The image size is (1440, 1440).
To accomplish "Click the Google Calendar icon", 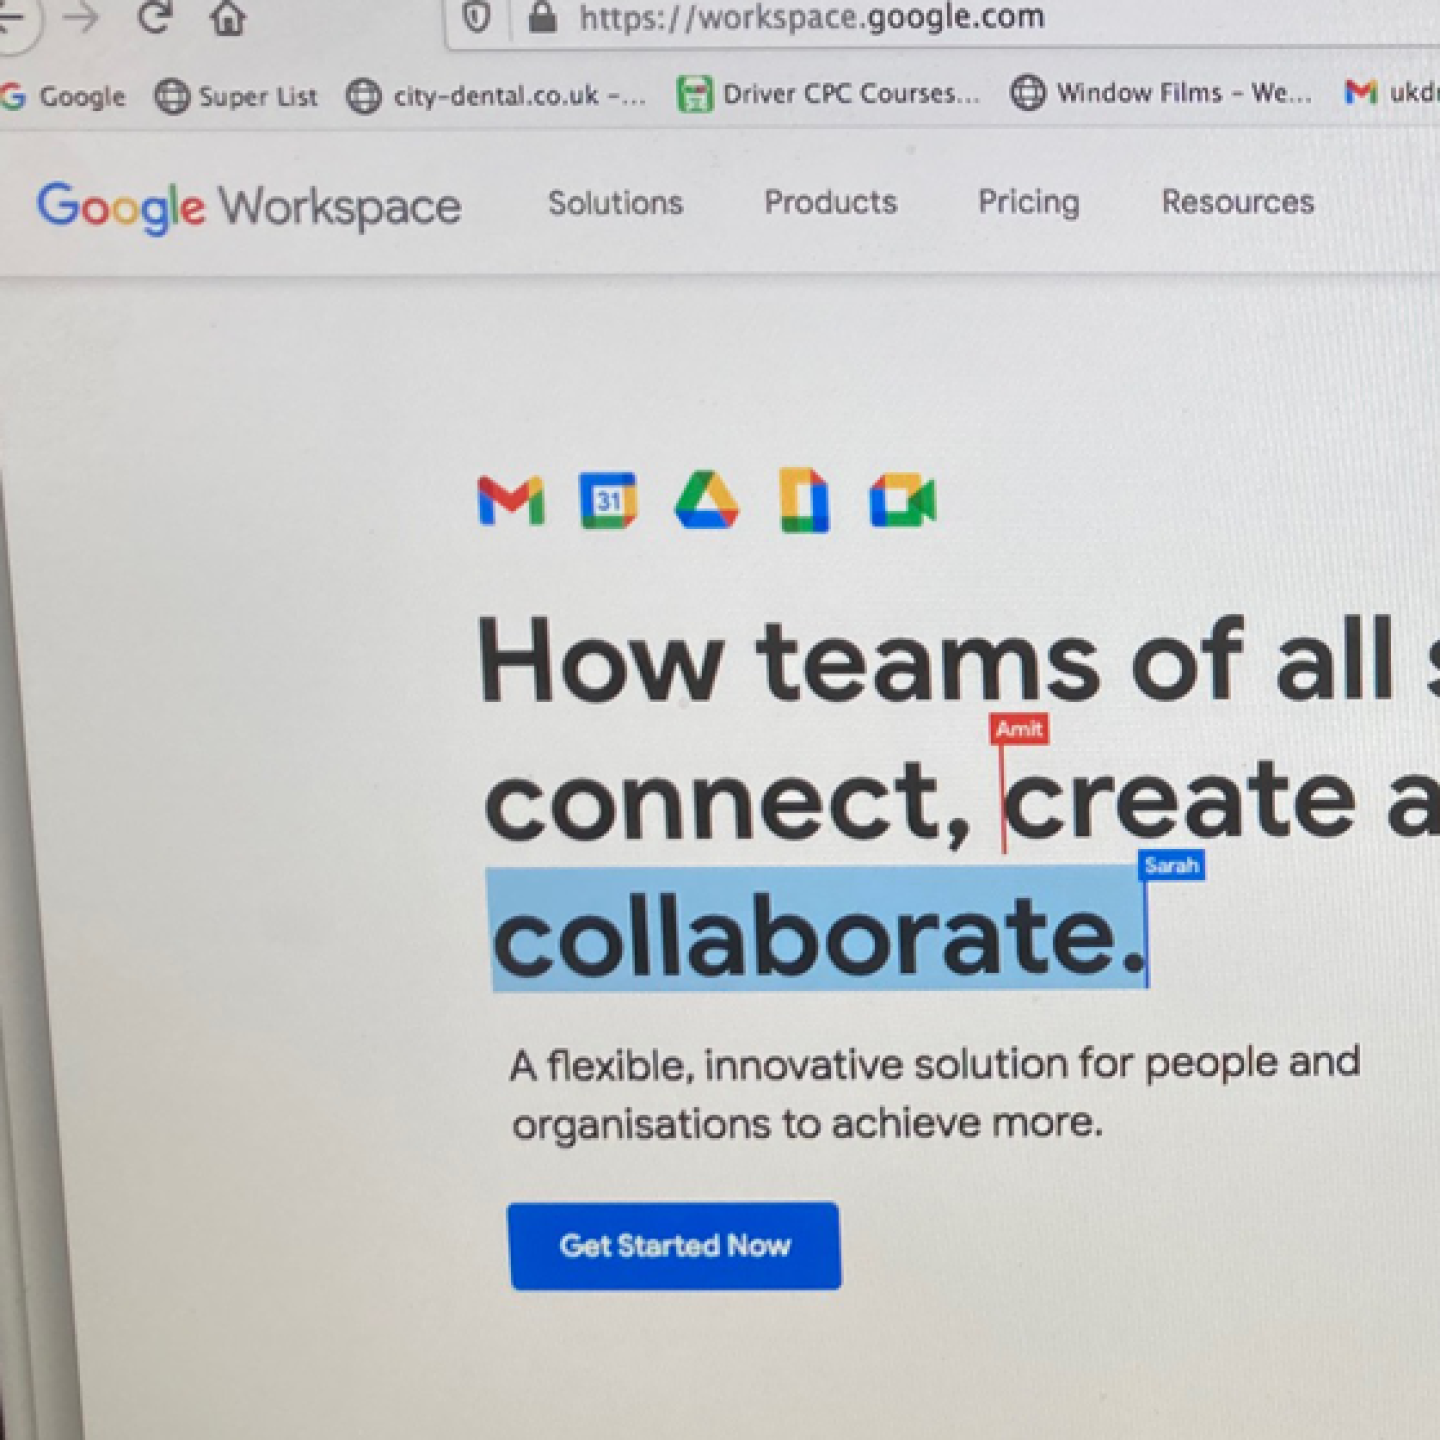I will pyautogui.click(x=608, y=500).
